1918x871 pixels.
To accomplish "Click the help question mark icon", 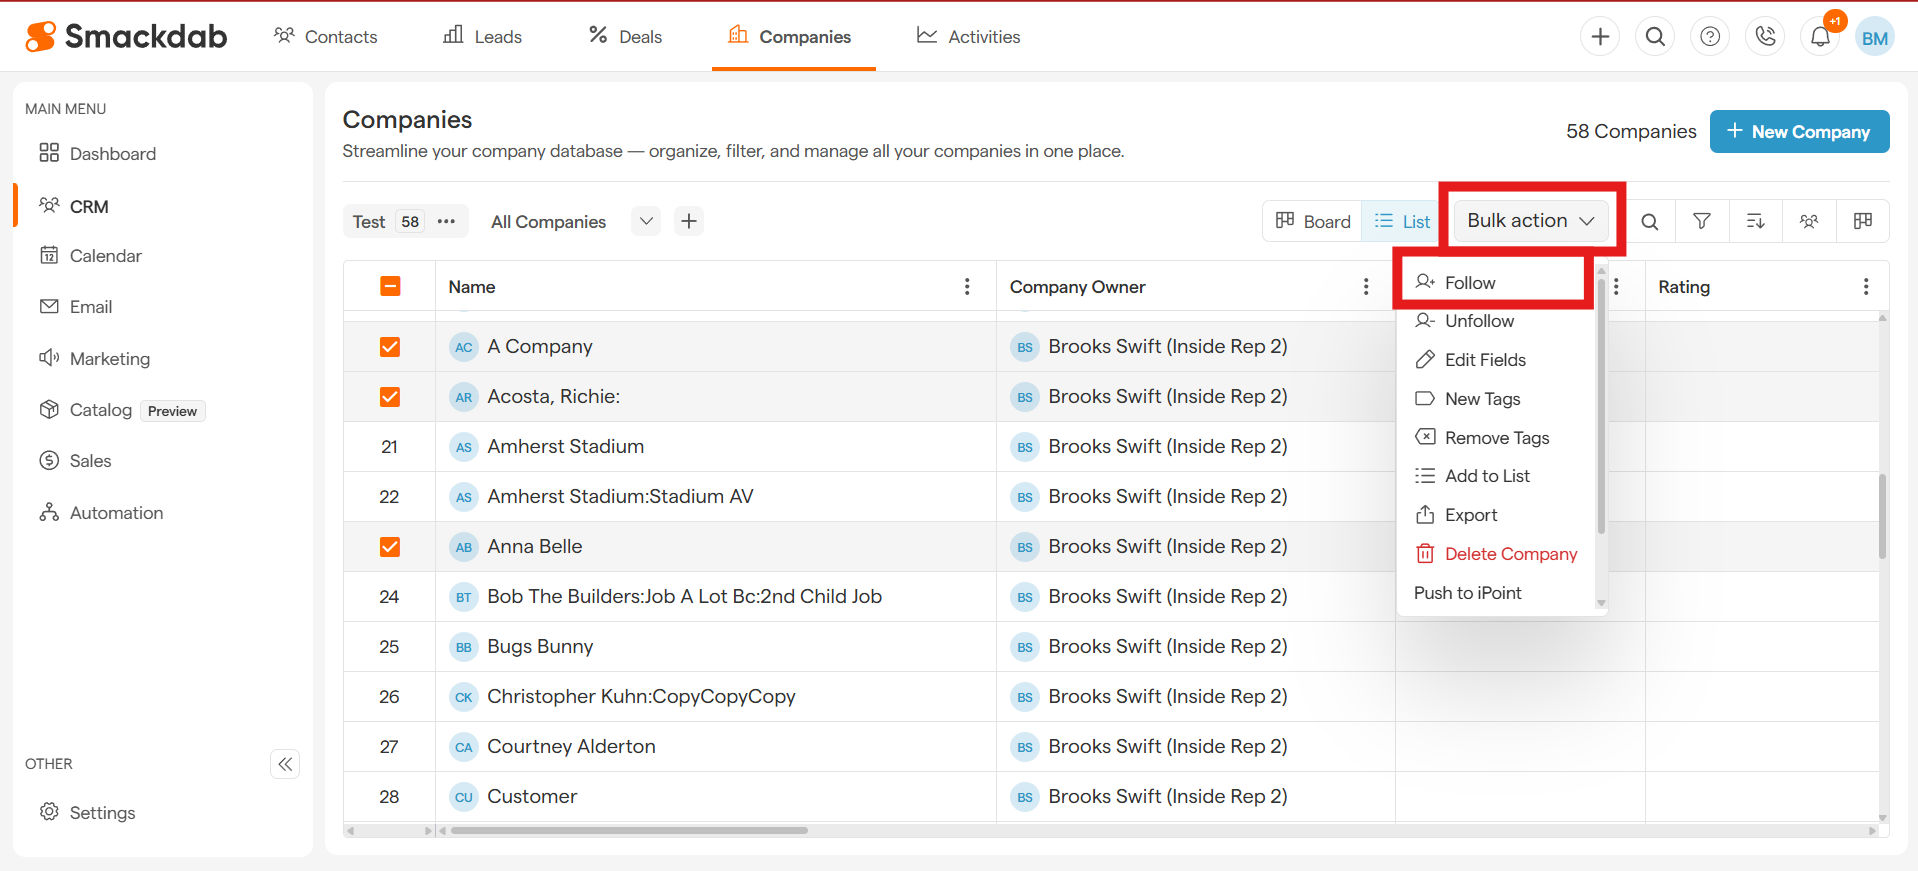I will pyautogui.click(x=1710, y=37).
